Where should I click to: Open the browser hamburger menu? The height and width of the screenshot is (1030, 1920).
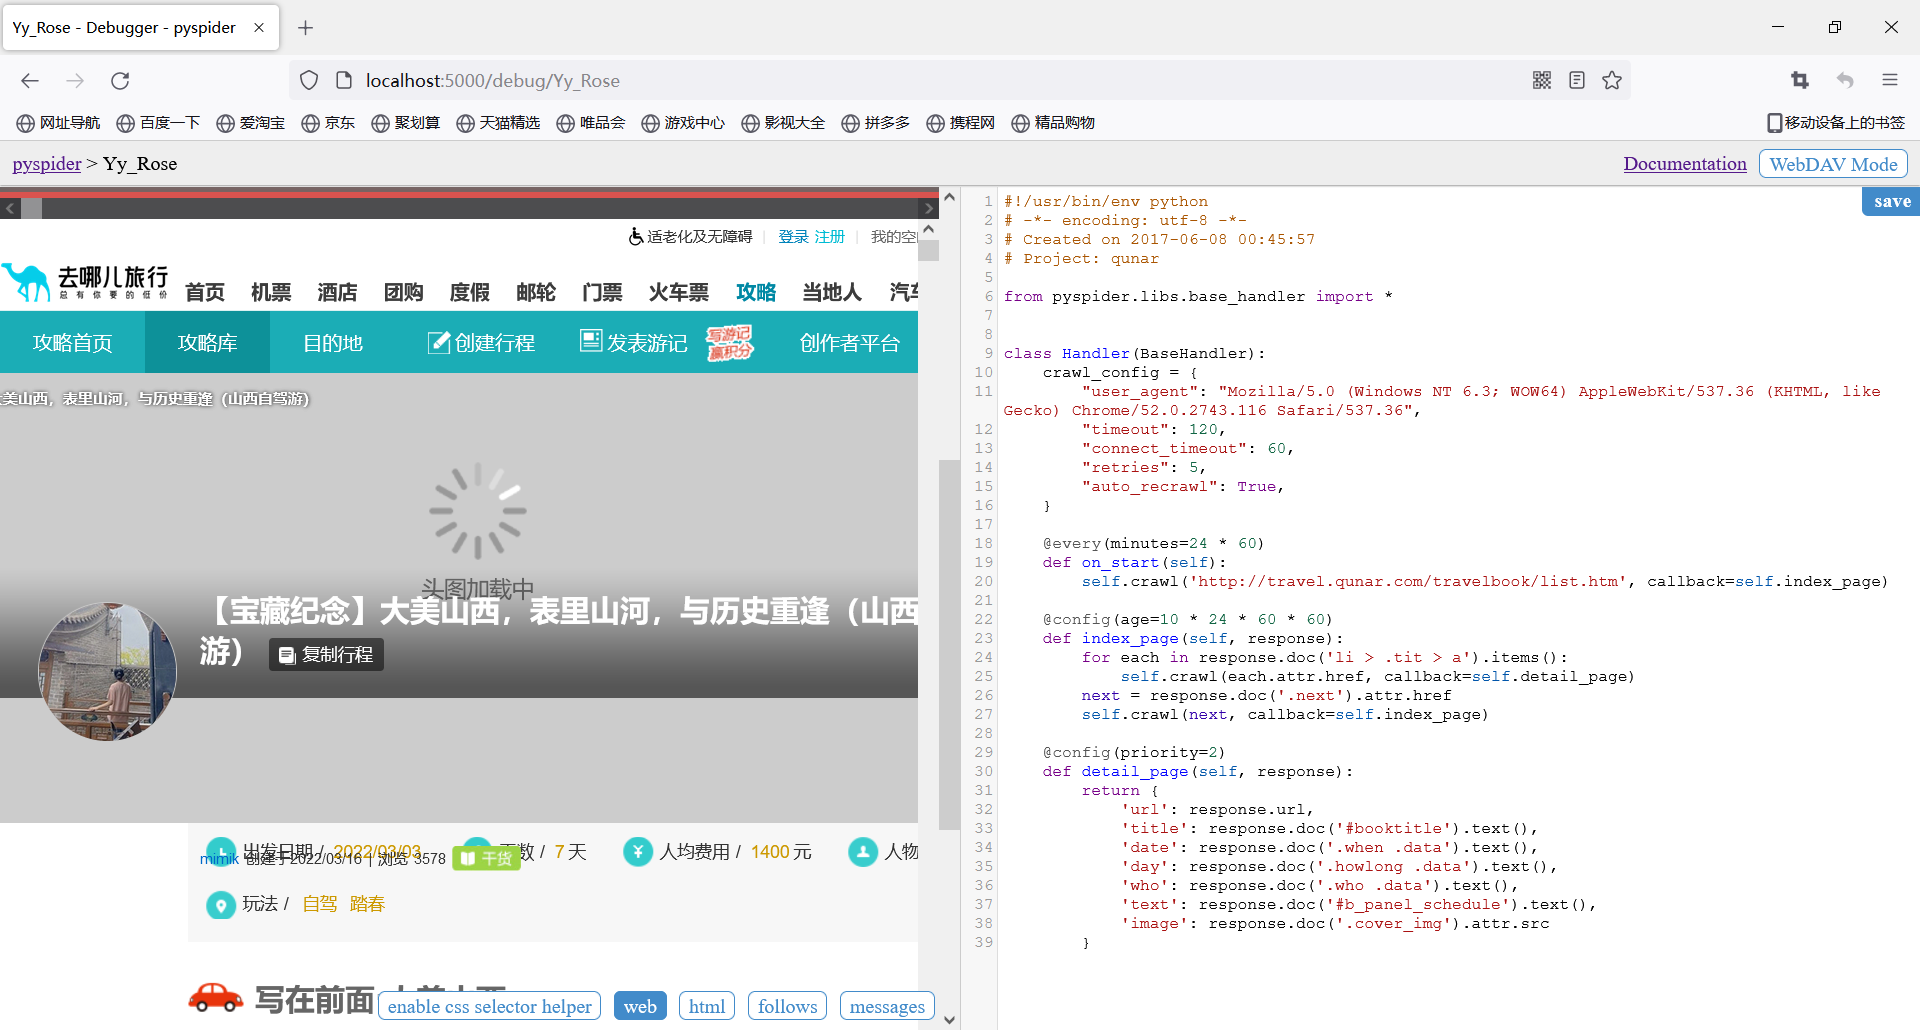(1890, 80)
